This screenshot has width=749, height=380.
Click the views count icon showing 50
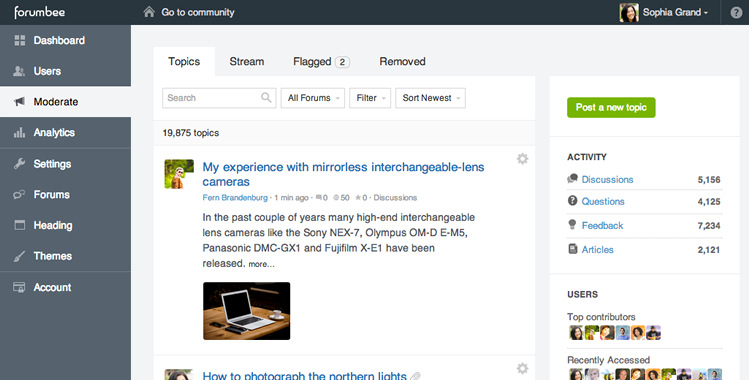[336, 198]
